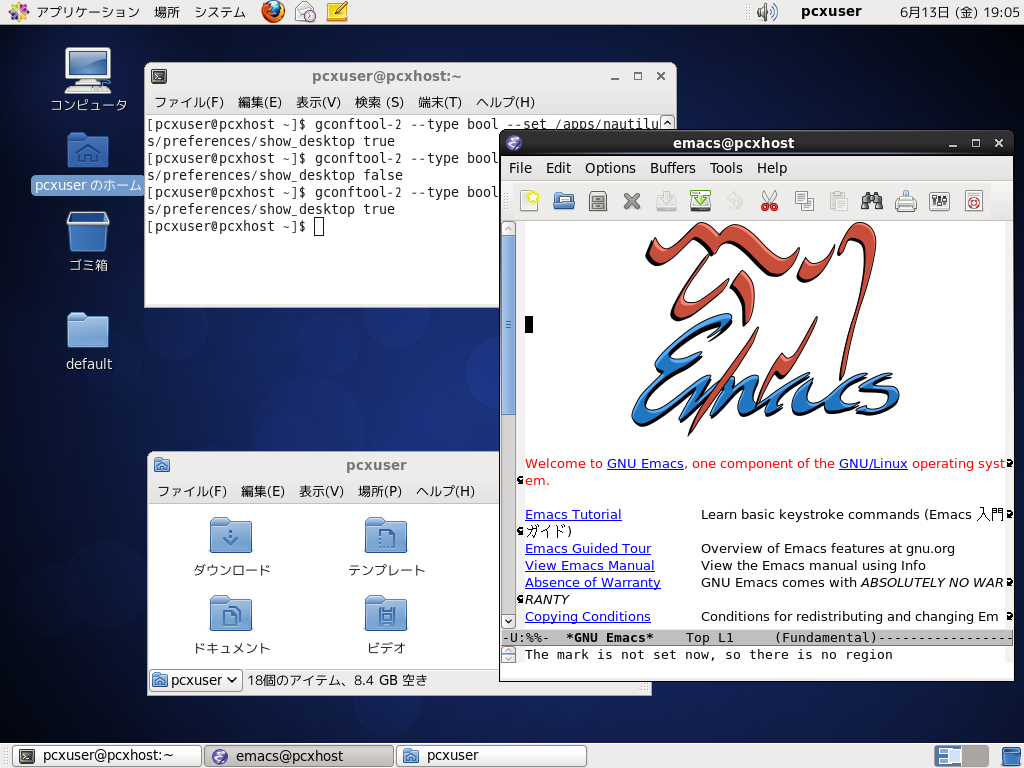The image size is (1024, 768).
Task: Click the Copy icon in Emacs toolbar
Action: (804, 200)
